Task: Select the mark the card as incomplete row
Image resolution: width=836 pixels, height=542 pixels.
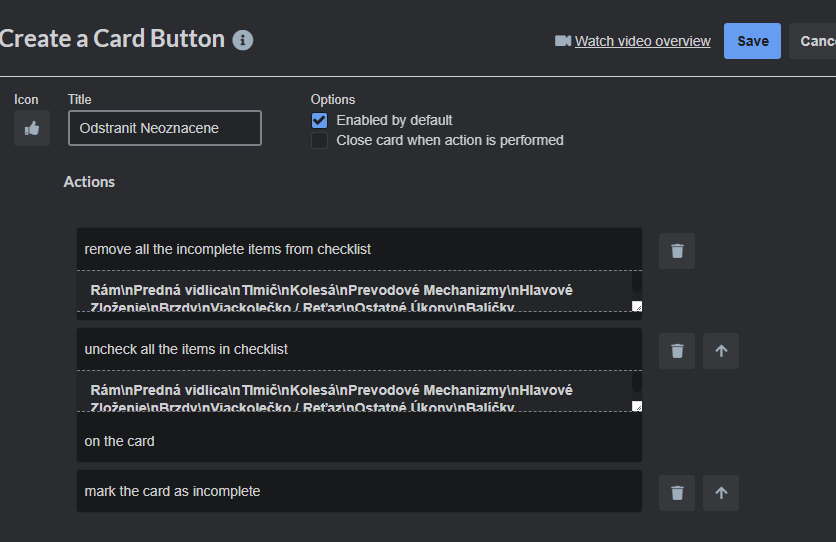Action: tap(359, 491)
